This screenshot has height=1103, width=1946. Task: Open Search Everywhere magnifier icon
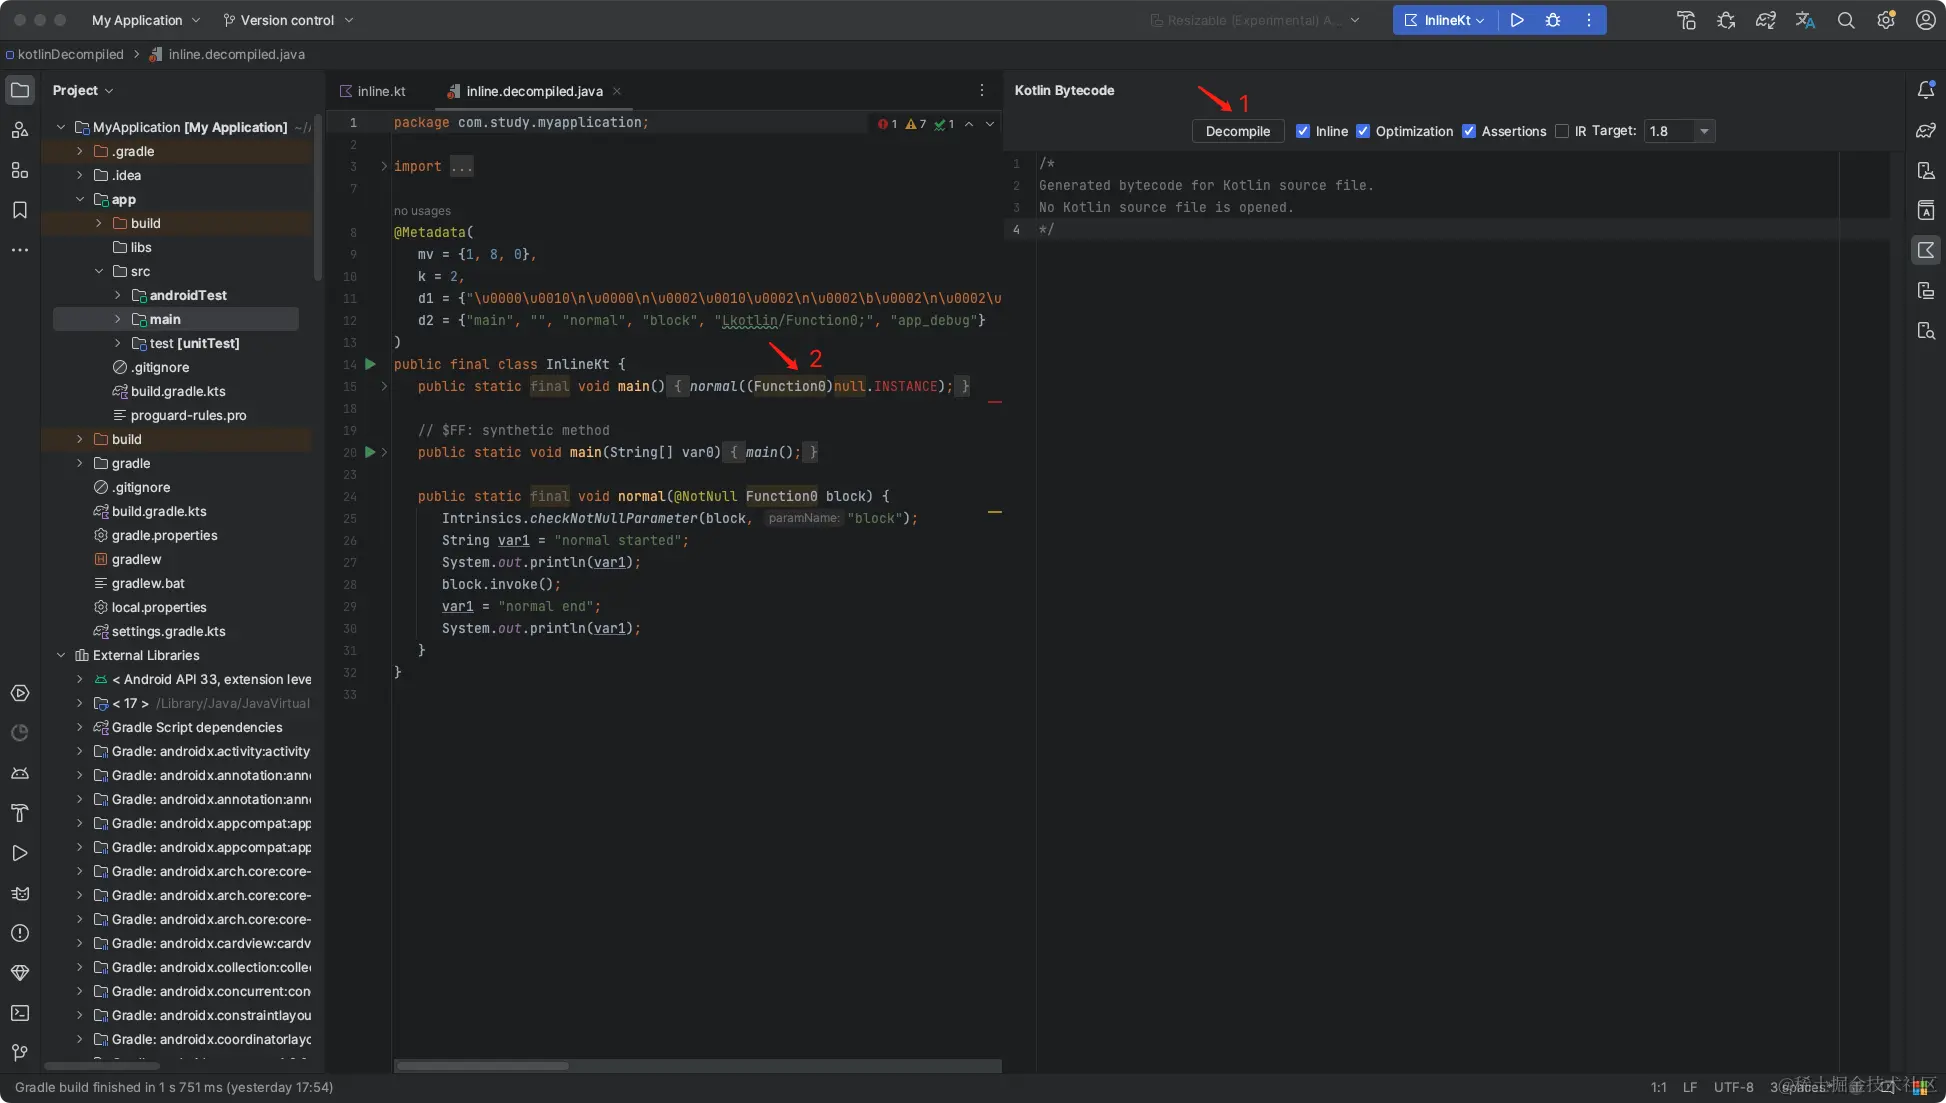click(1846, 20)
